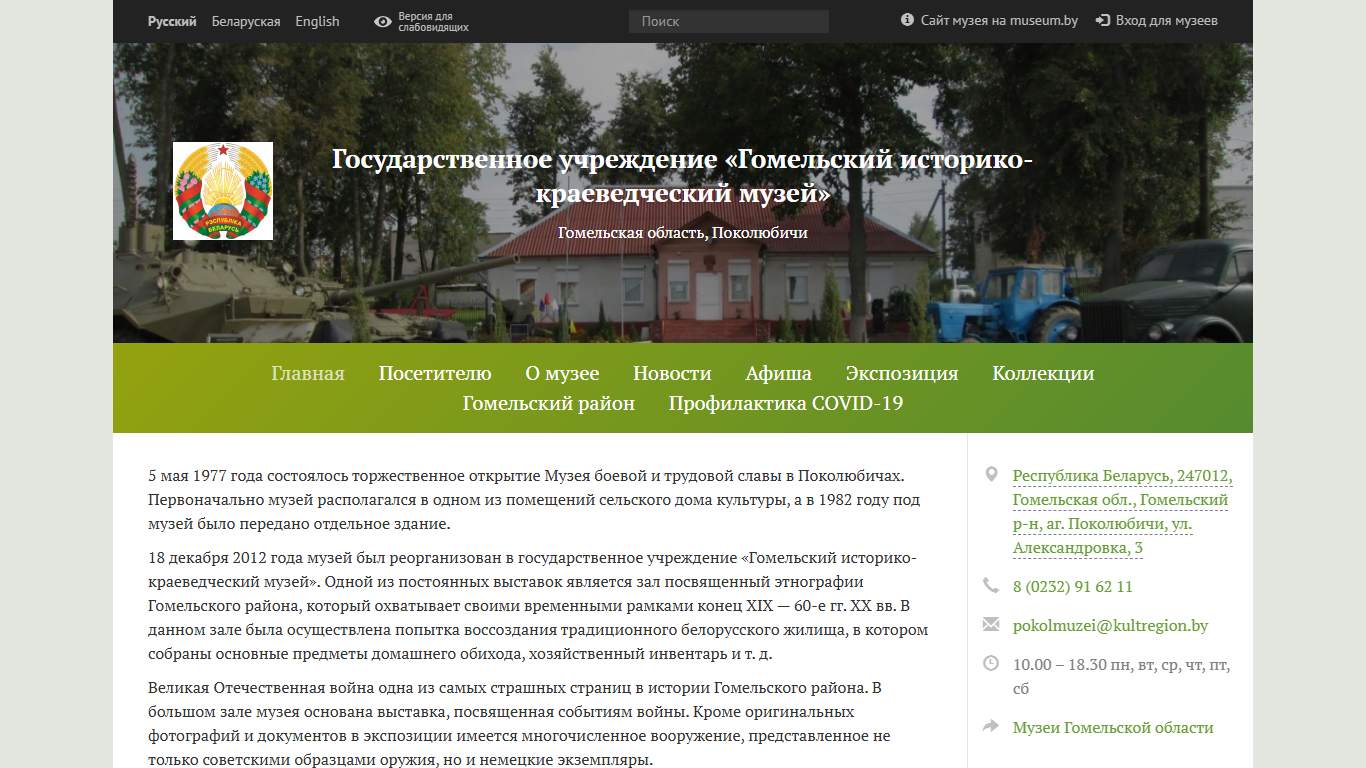
Task: Open the Афиша menu item
Action: [x=778, y=373]
